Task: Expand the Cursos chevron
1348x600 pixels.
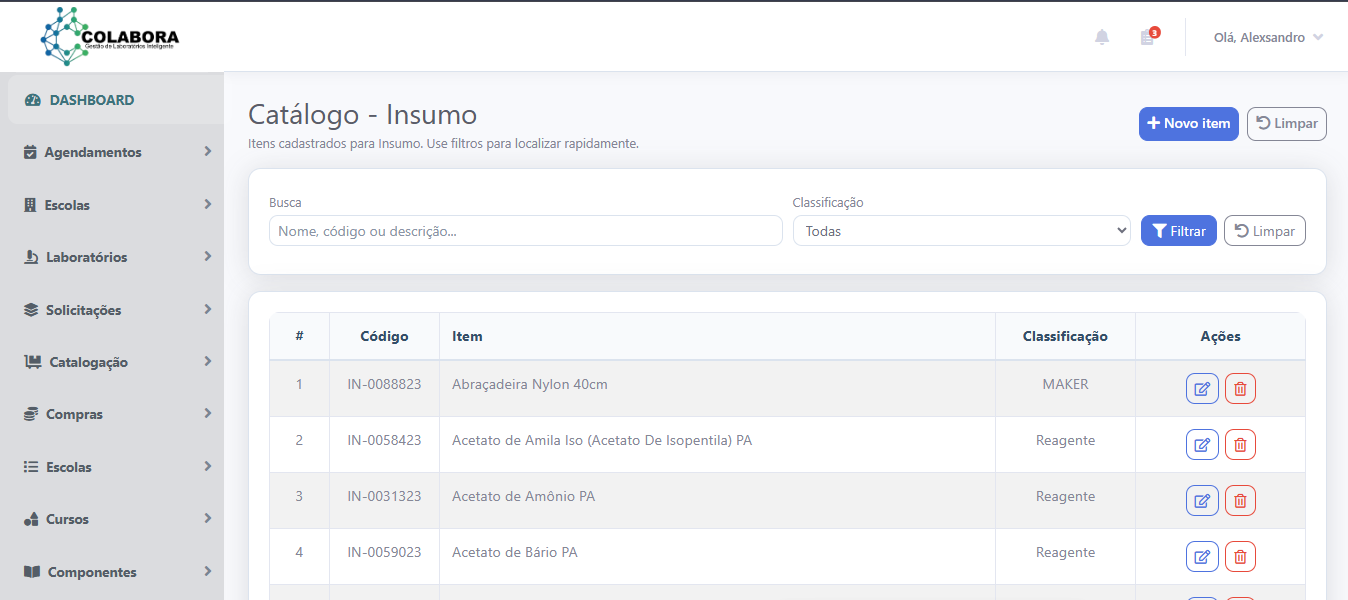Action: pyautogui.click(x=207, y=518)
